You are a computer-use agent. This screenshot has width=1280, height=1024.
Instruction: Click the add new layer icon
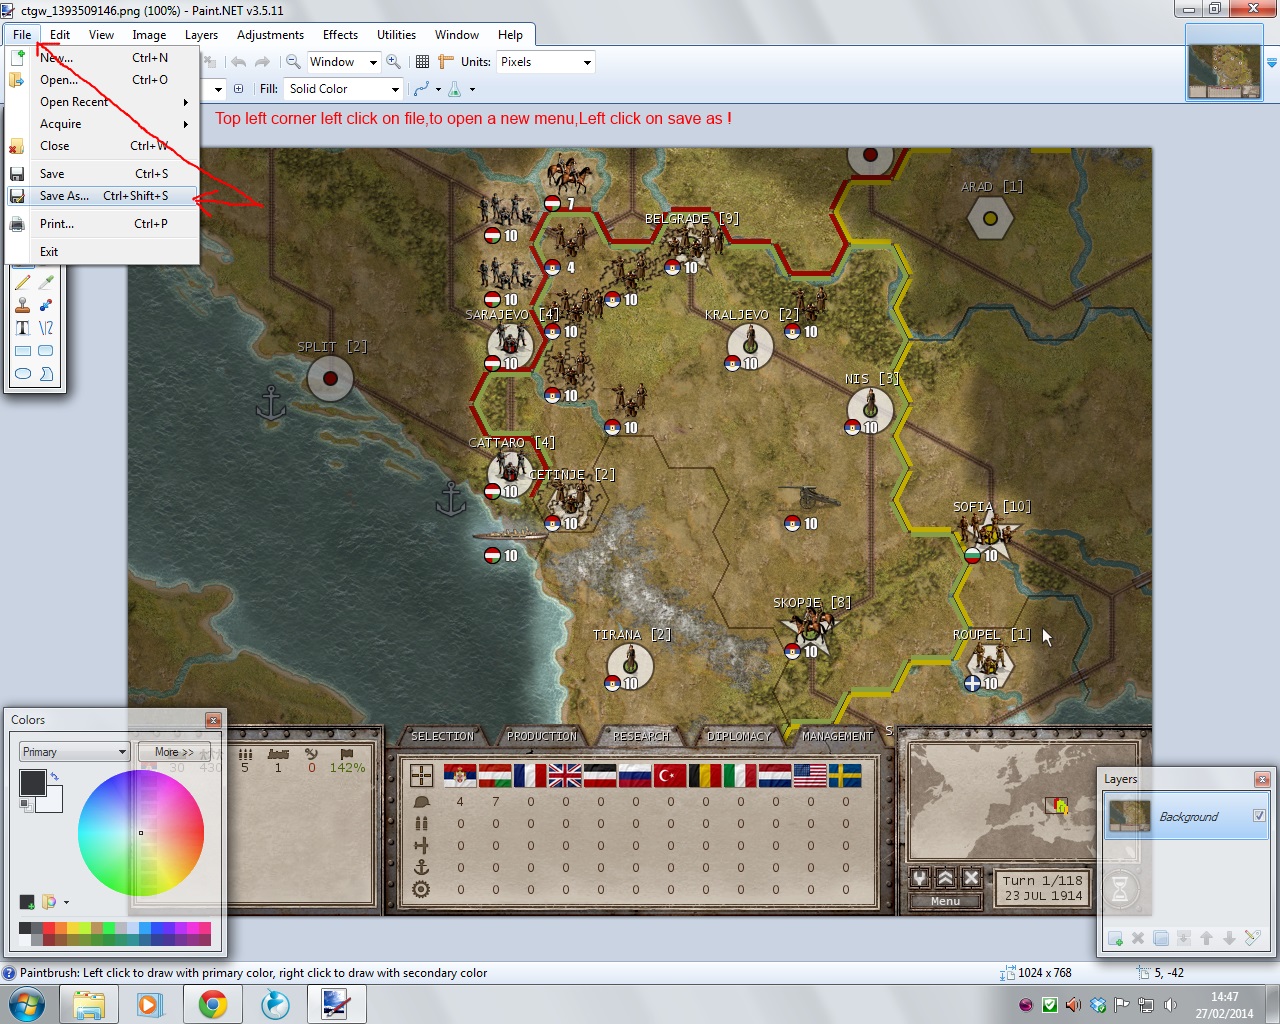[x=1115, y=938]
